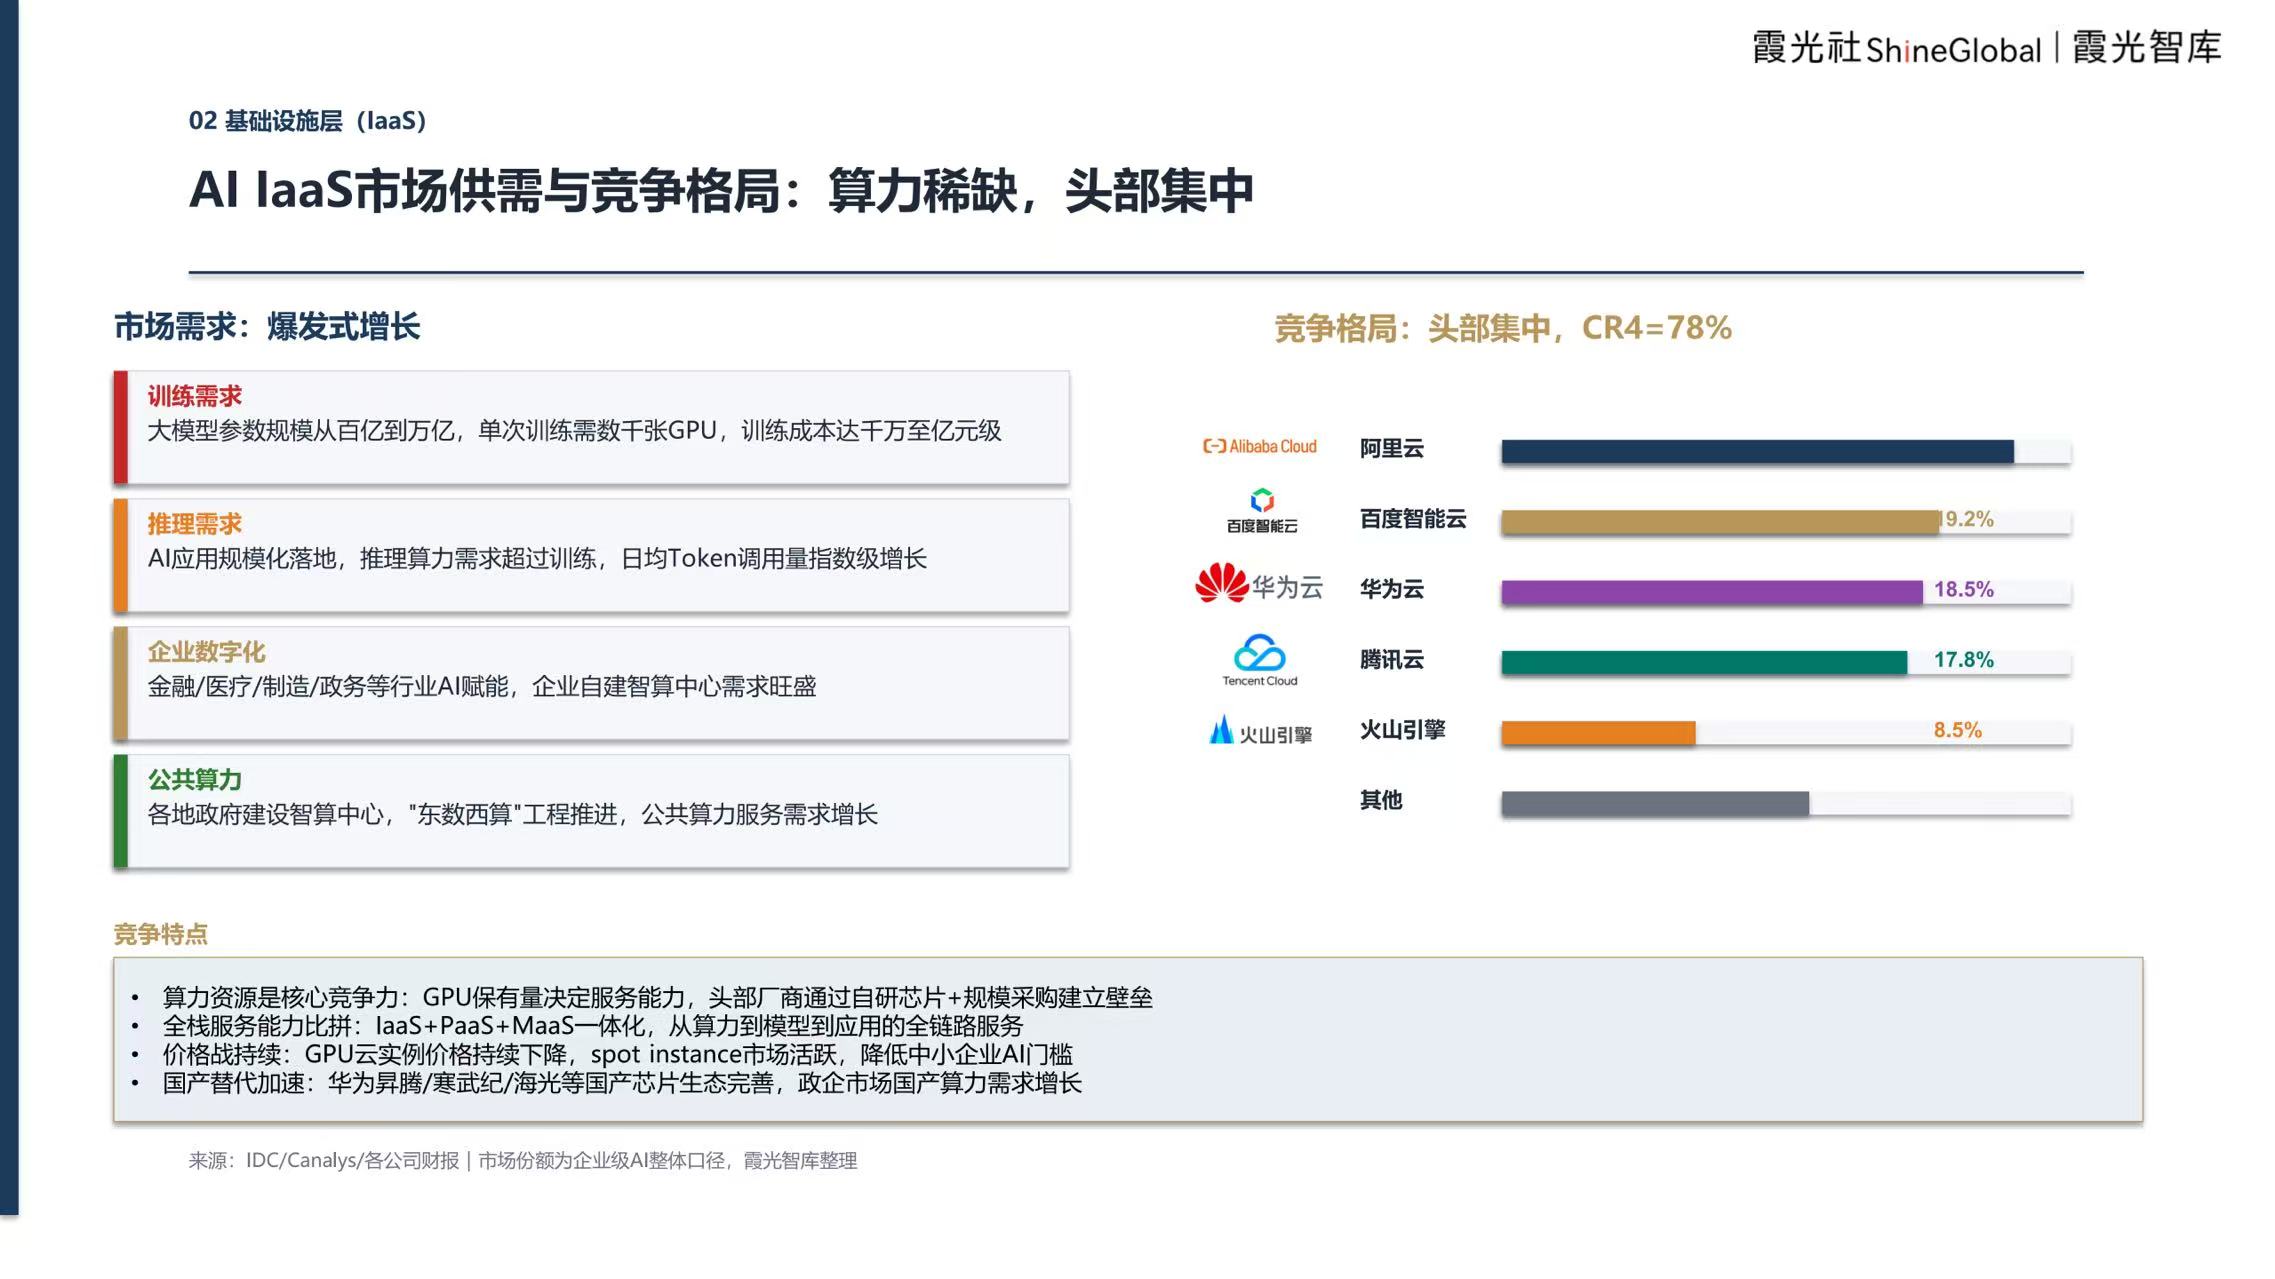Select the orange 推理需求 card
This screenshot has width=2275, height=1279.
point(591,555)
